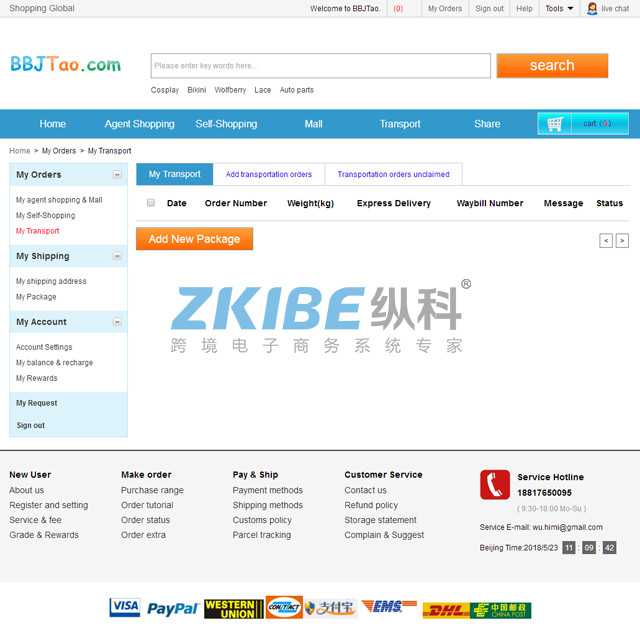This screenshot has width=640, height=633.
Task: Click the DHL logo
Action: point(446,611)
